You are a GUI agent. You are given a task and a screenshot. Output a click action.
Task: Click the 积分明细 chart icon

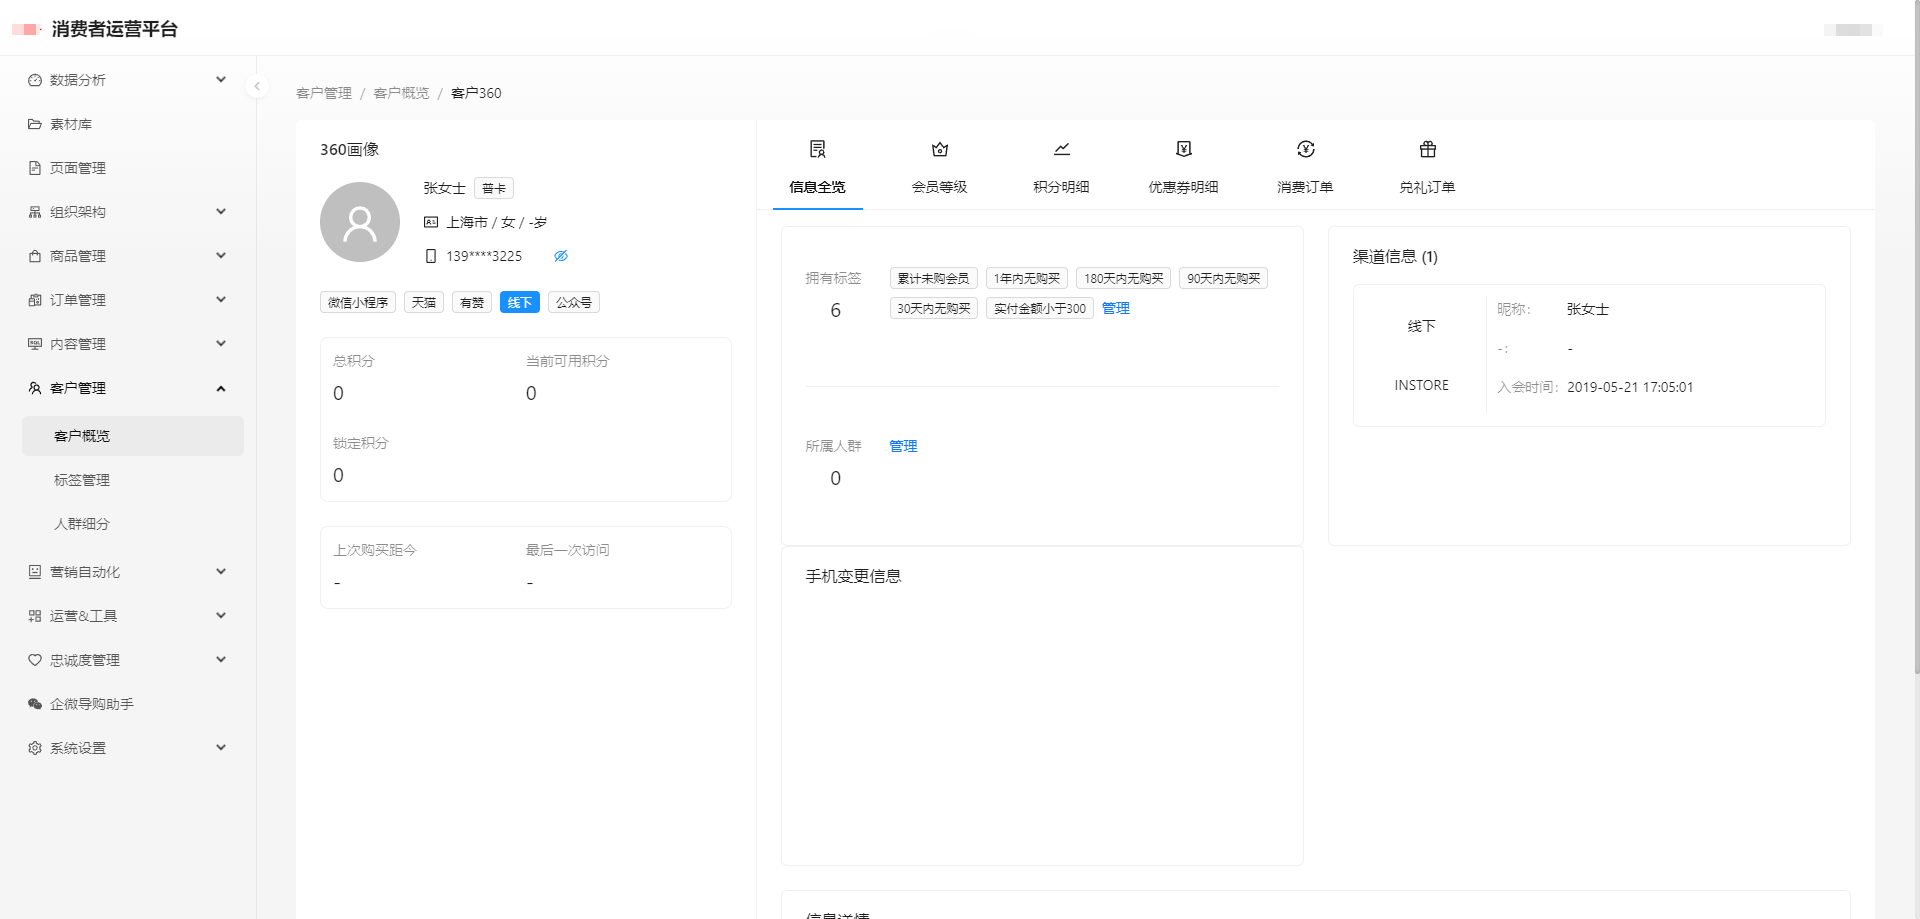(1062, 149)
